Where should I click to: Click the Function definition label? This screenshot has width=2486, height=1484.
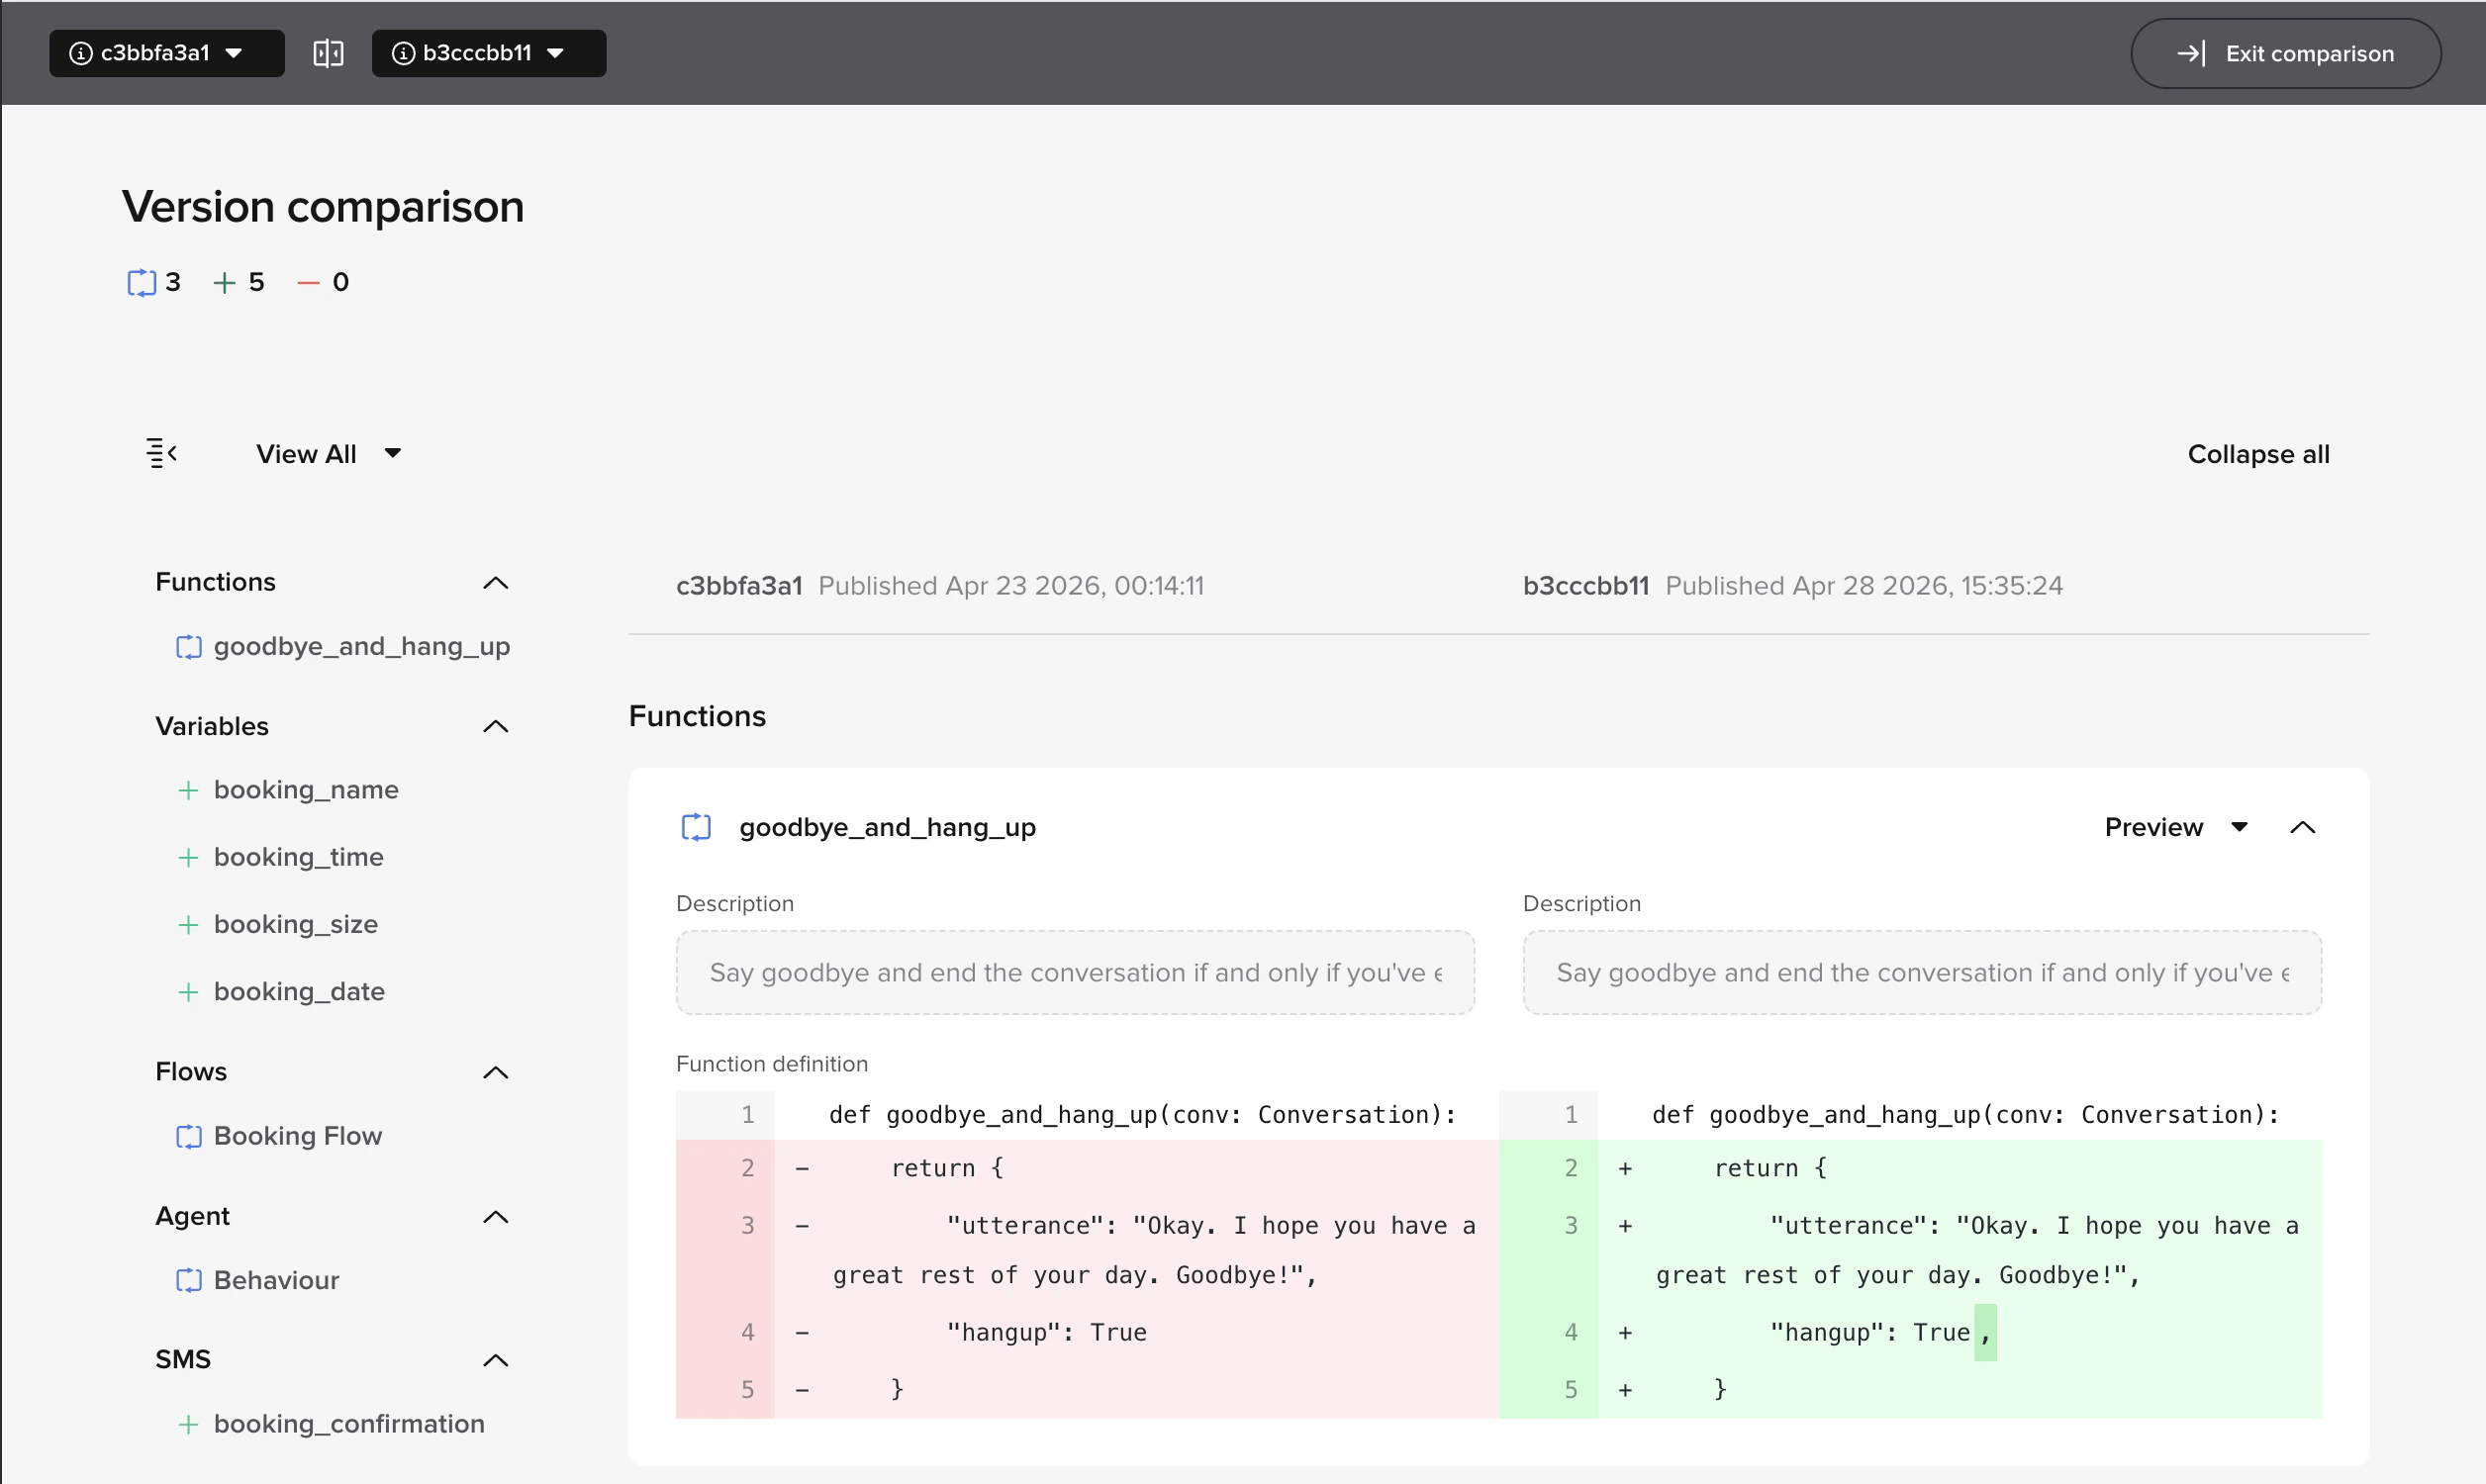pos(772,1064)
